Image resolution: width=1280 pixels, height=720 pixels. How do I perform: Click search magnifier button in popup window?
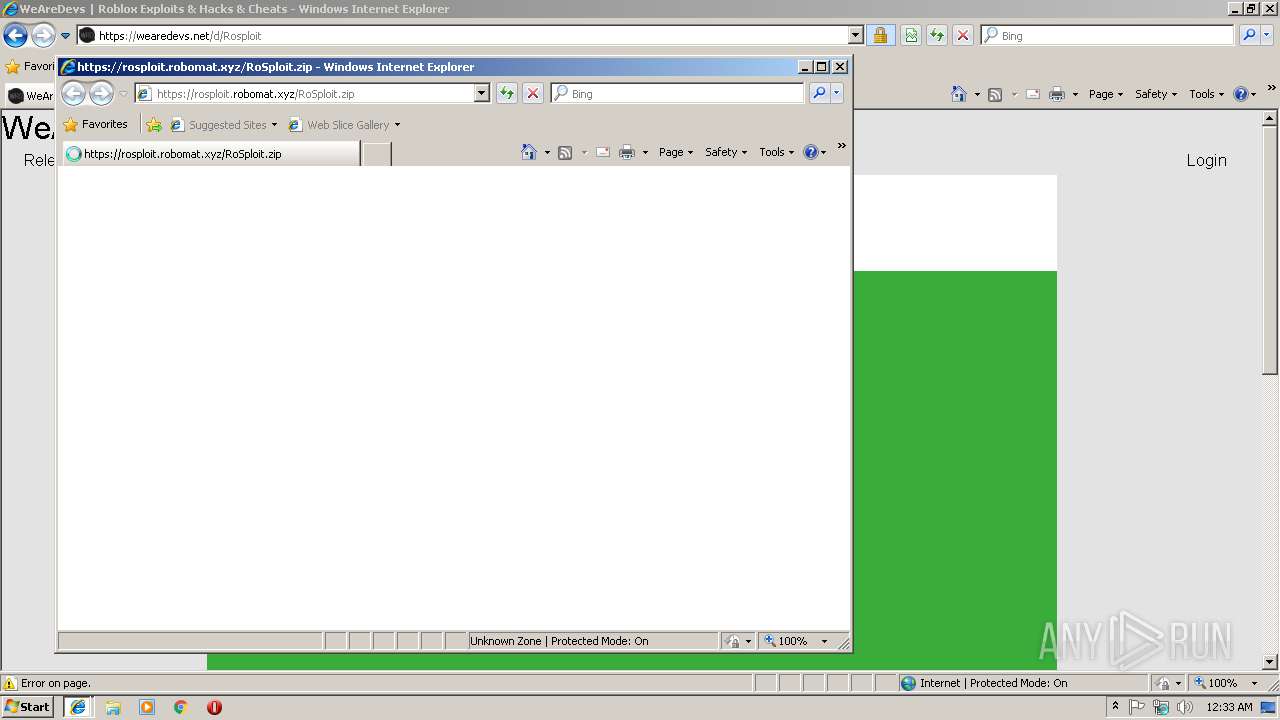pyautogui.click(x=819, y=93)
